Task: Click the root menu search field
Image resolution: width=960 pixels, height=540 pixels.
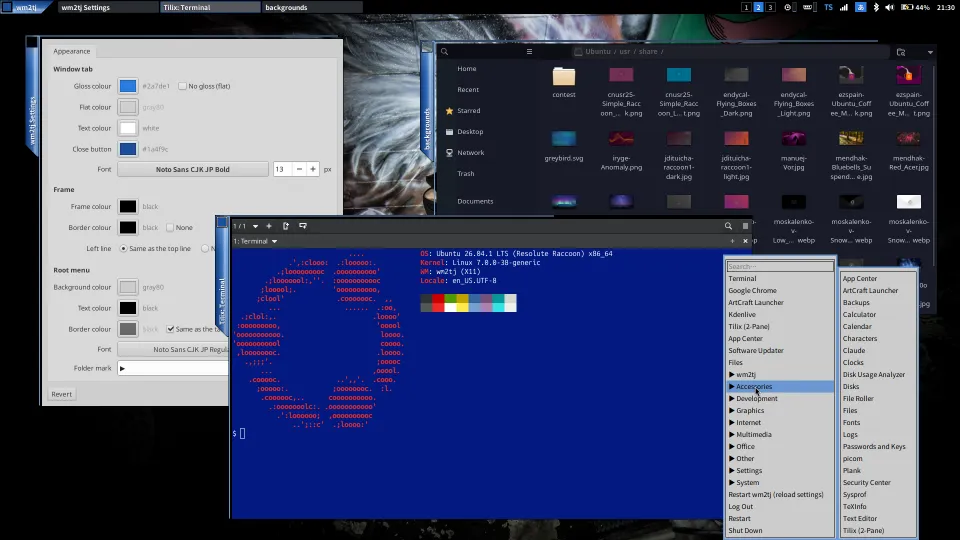Action: 780,266
